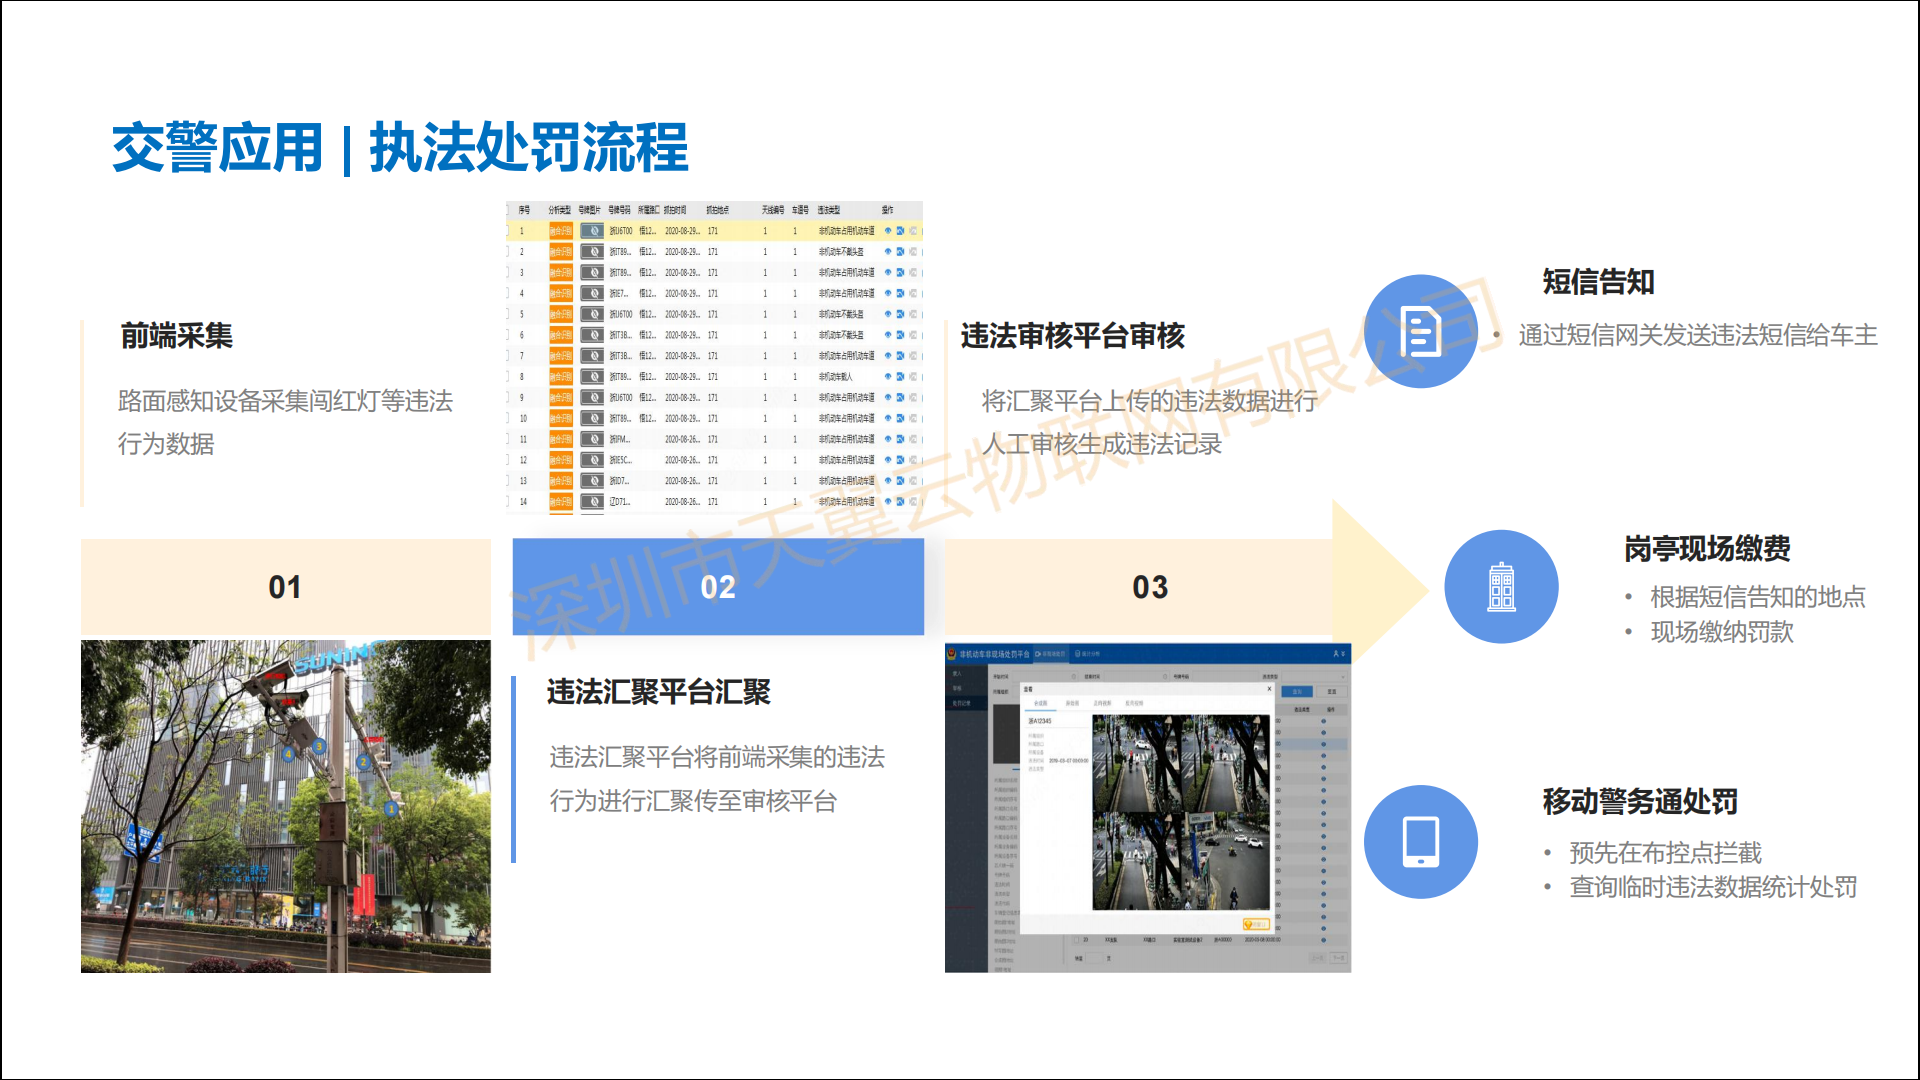The height and width of the screenshot is (1080, 1920).
Task: Click the bullet 预先在布控点拦截
Action: point(1665,853)
